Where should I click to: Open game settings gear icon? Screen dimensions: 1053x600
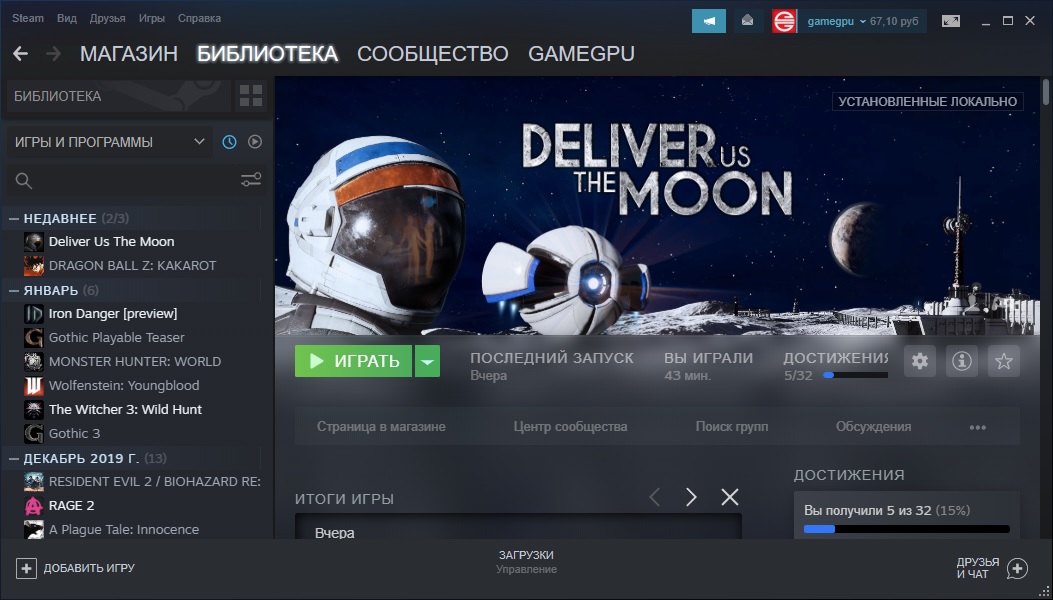tap(920, 361)
